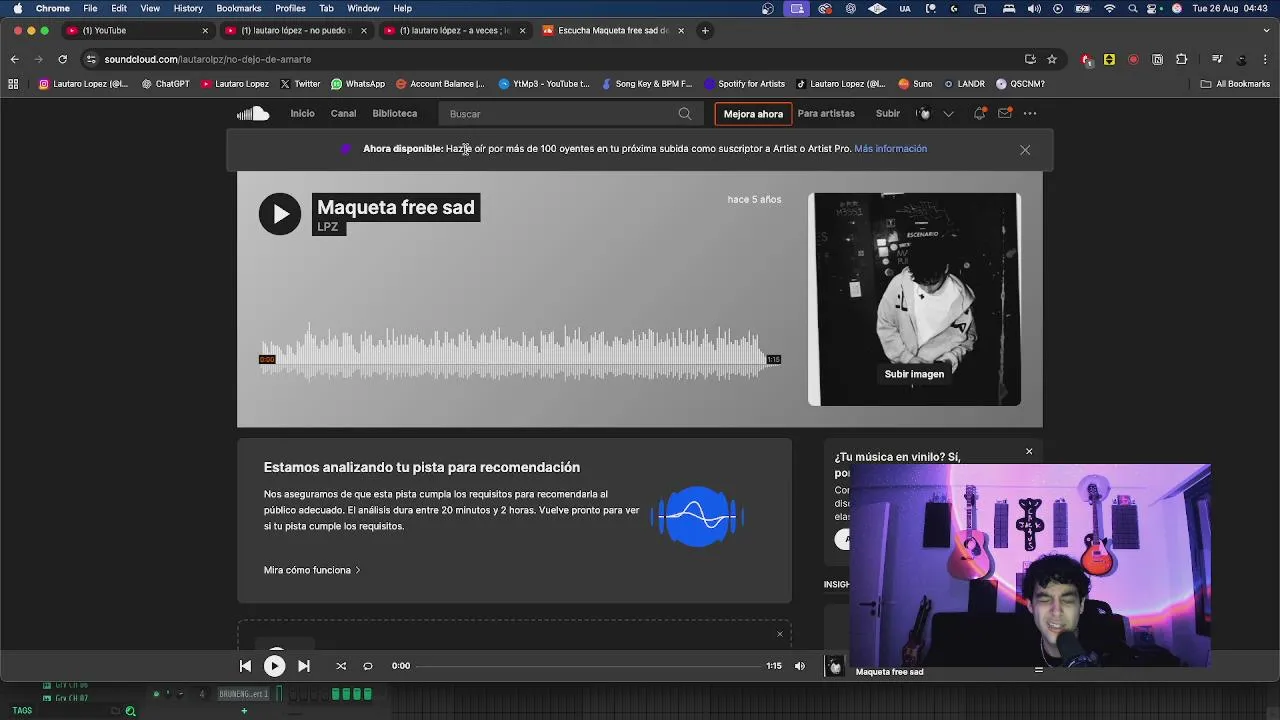Open the LANDR bookmark
The width and height of the screenshot is (1280, 720).
point(965,84)
